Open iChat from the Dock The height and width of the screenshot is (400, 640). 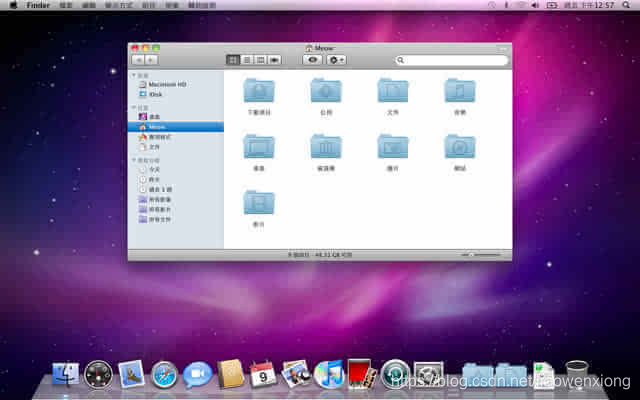click(x=198, y=374)
